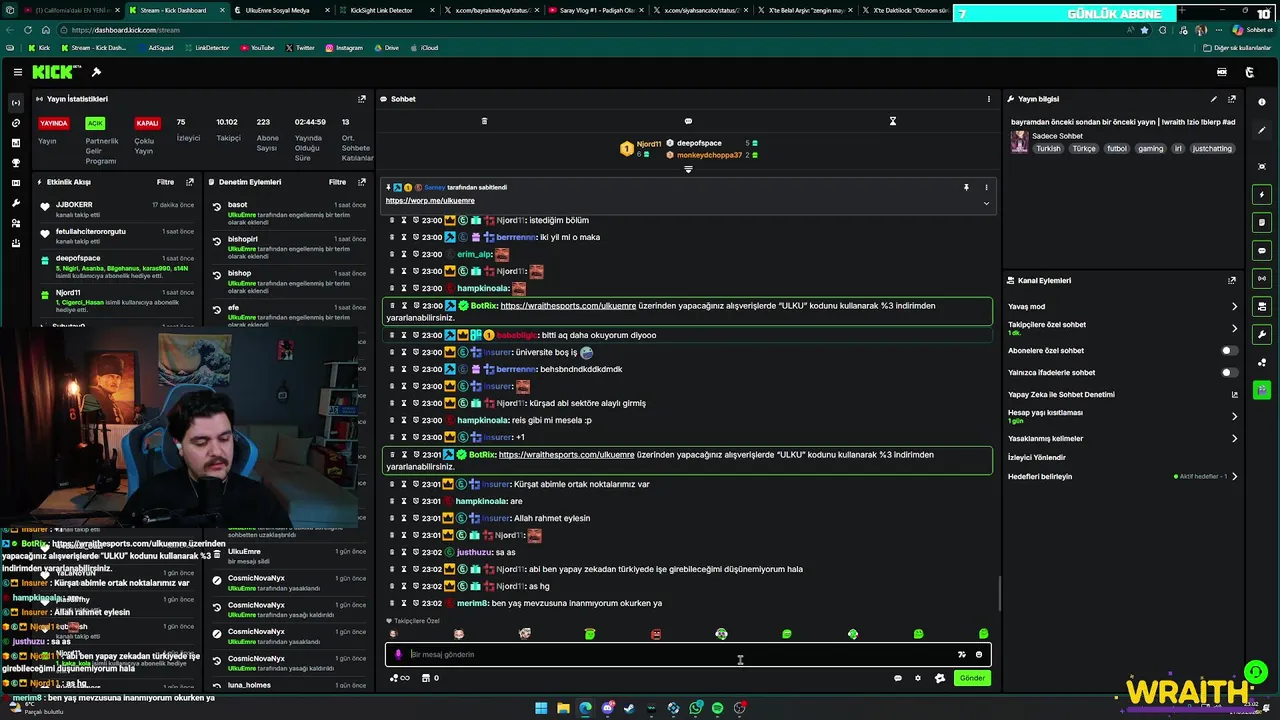
Task: Unpin the pinned chat message
Action: click(x=966, y=187)
